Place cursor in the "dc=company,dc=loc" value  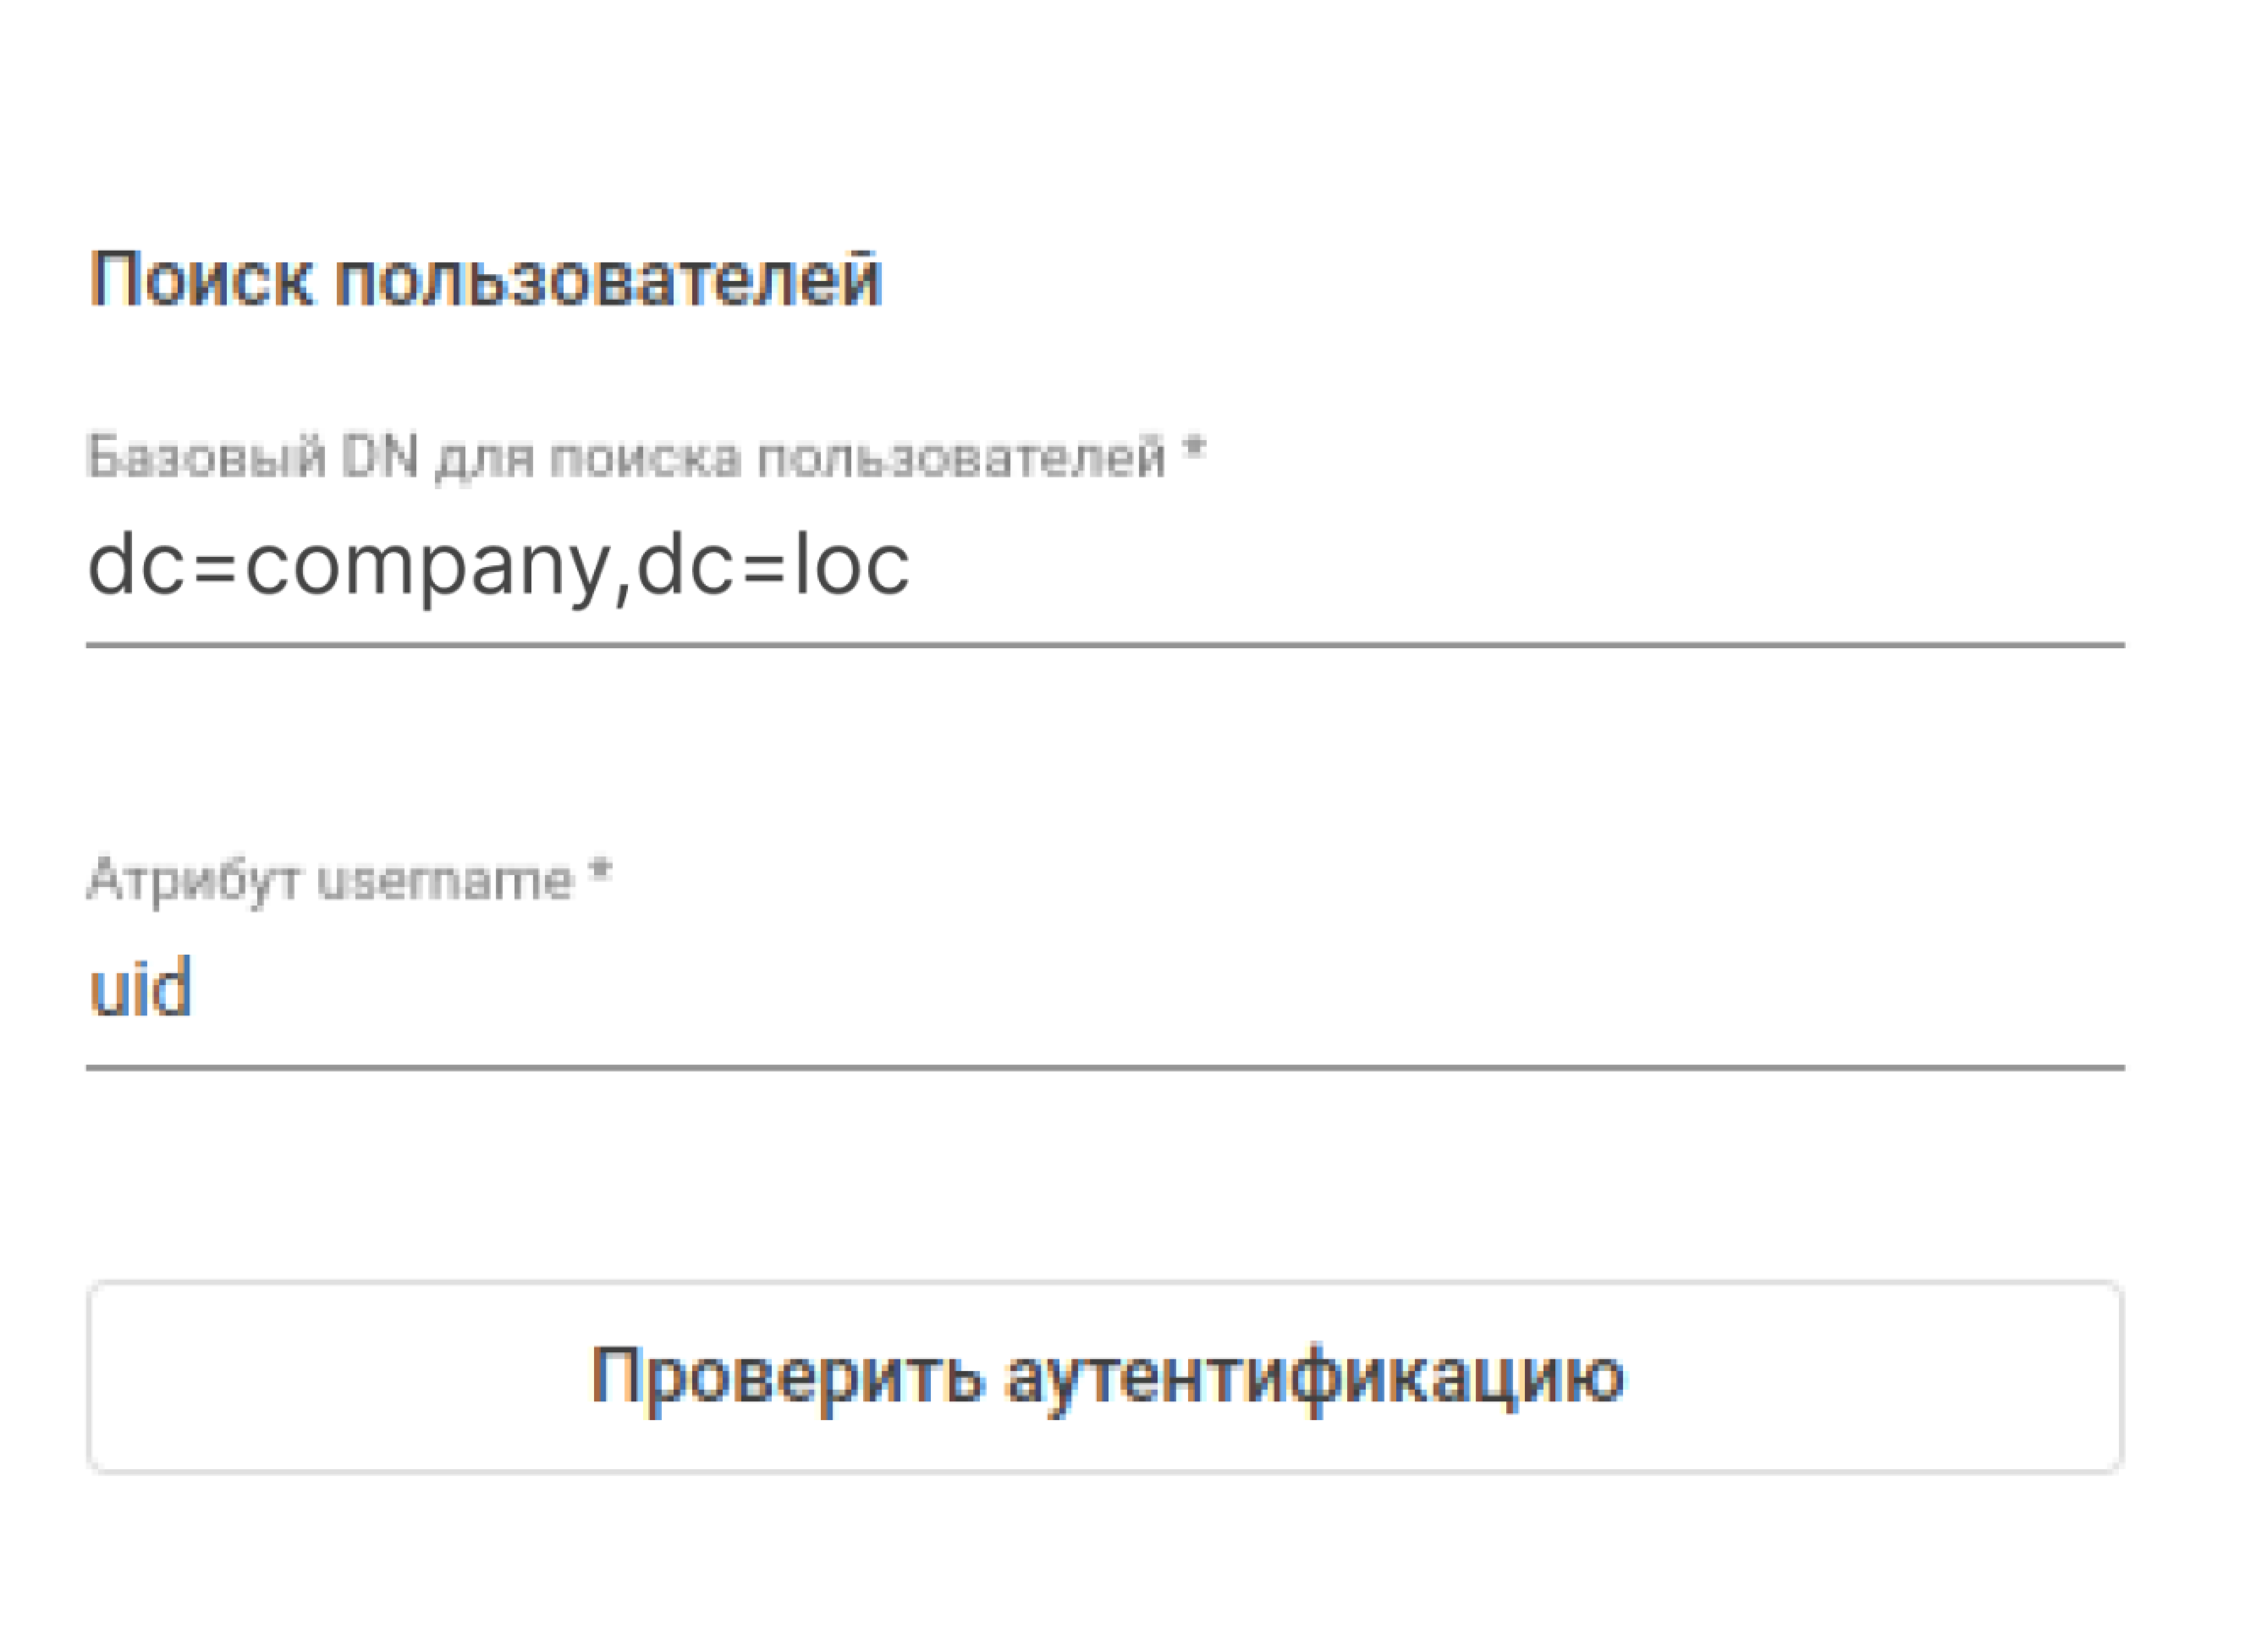tap(498, 566)
